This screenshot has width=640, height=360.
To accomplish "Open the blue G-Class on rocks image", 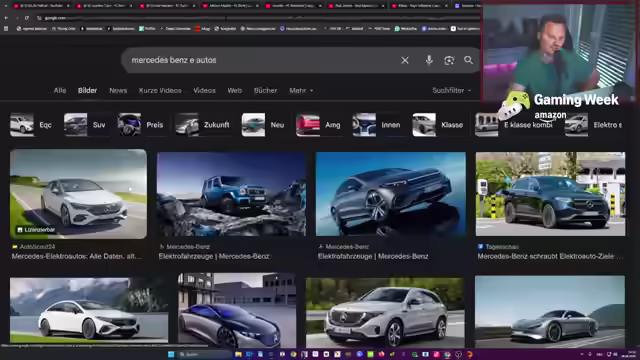I will click(x=231, y=194).
